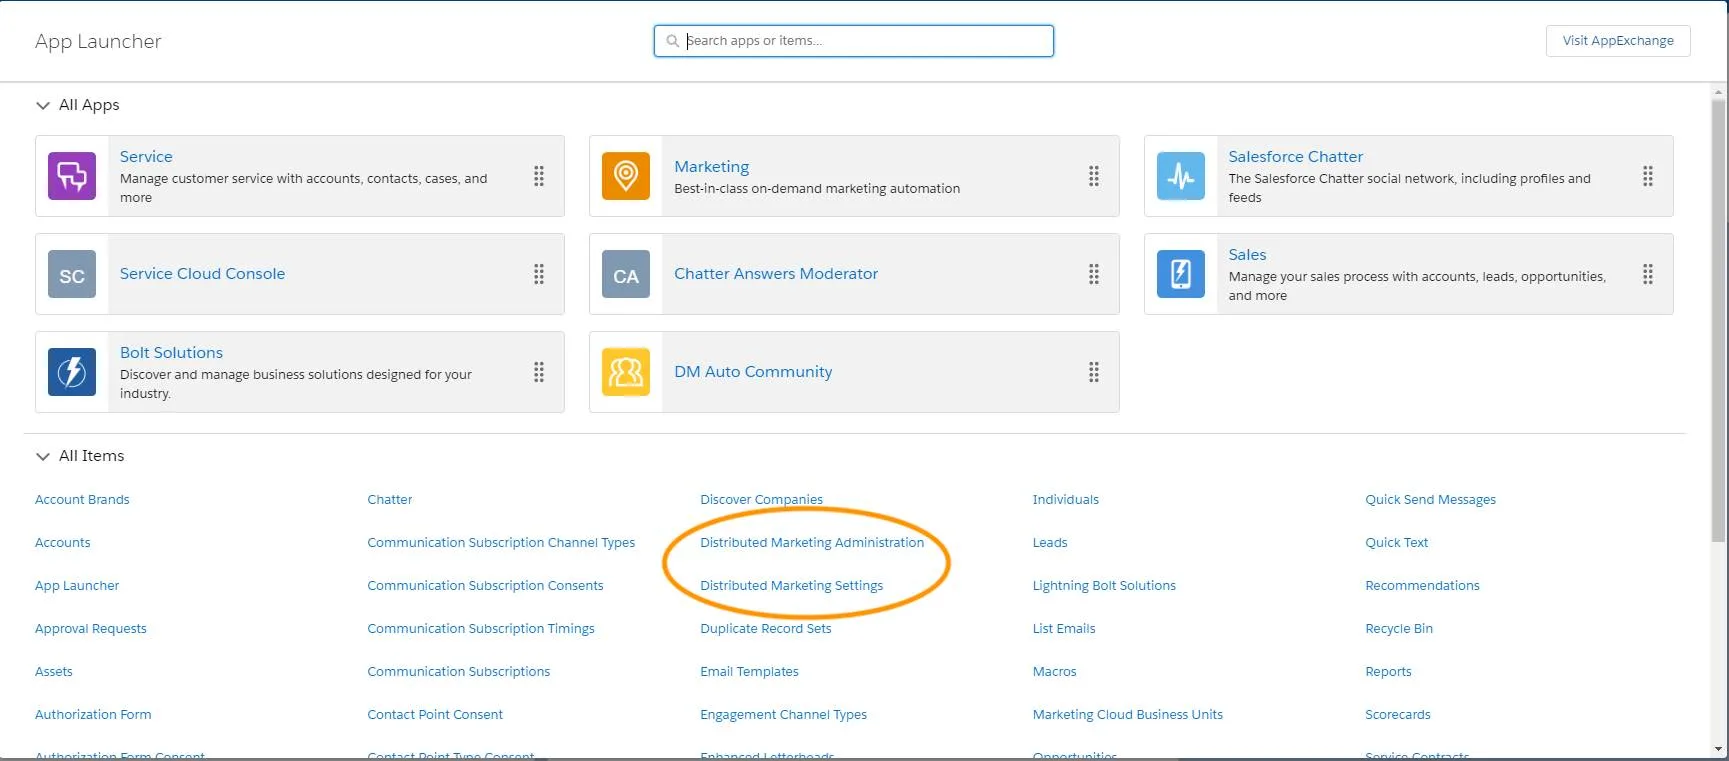Click the drag handle on Sales tile
Image resolution: width=1729 pixels, height=761 pixels.
click(1648, 274)
